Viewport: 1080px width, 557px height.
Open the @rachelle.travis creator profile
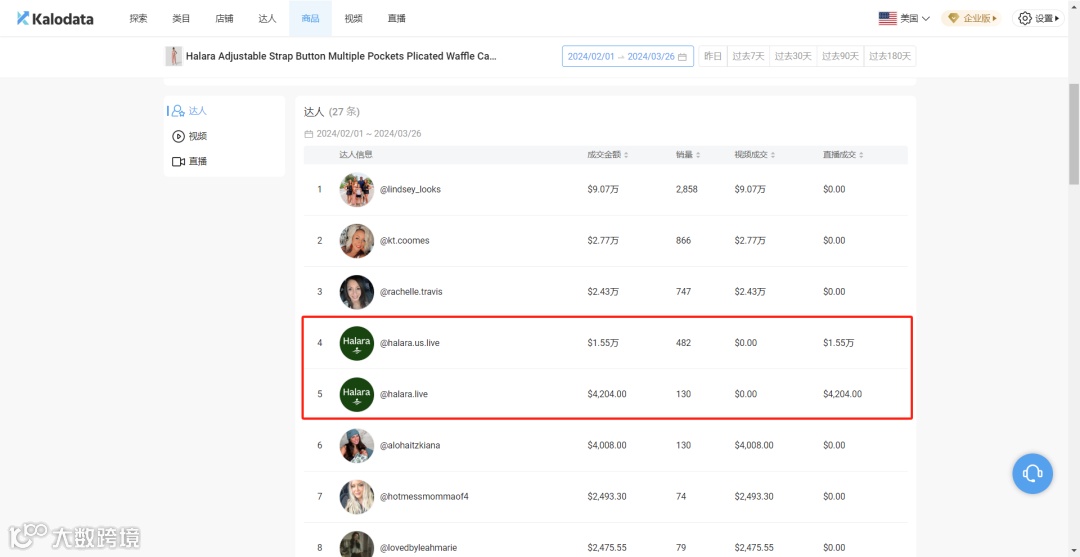[411, 292]
